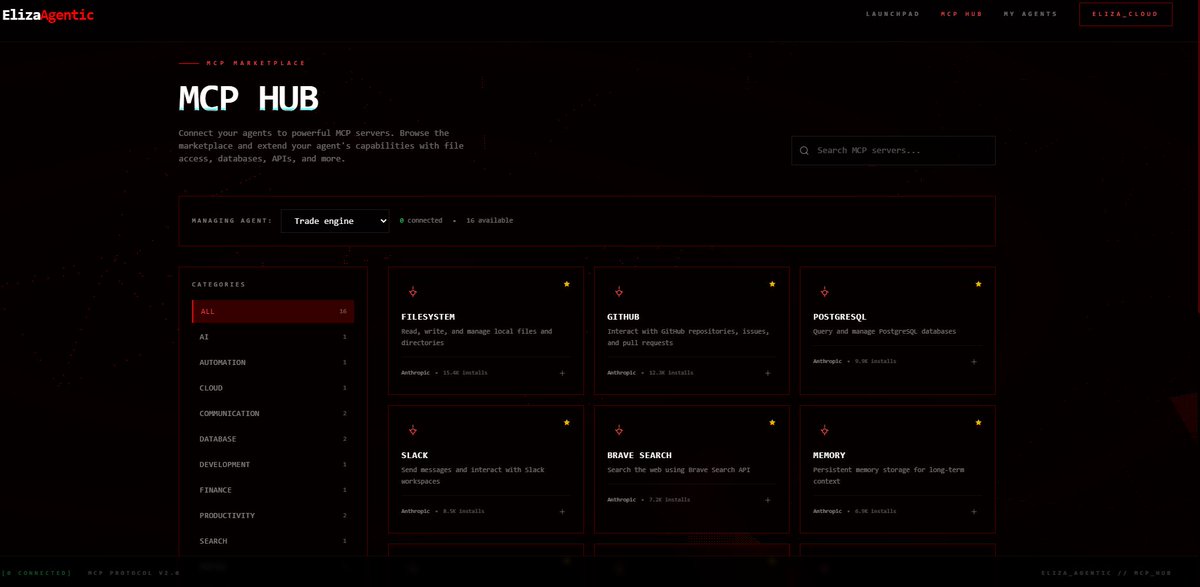1200x587 pixels.
Task: Add Memory server with its plus icon
Action: pos(974,511)
